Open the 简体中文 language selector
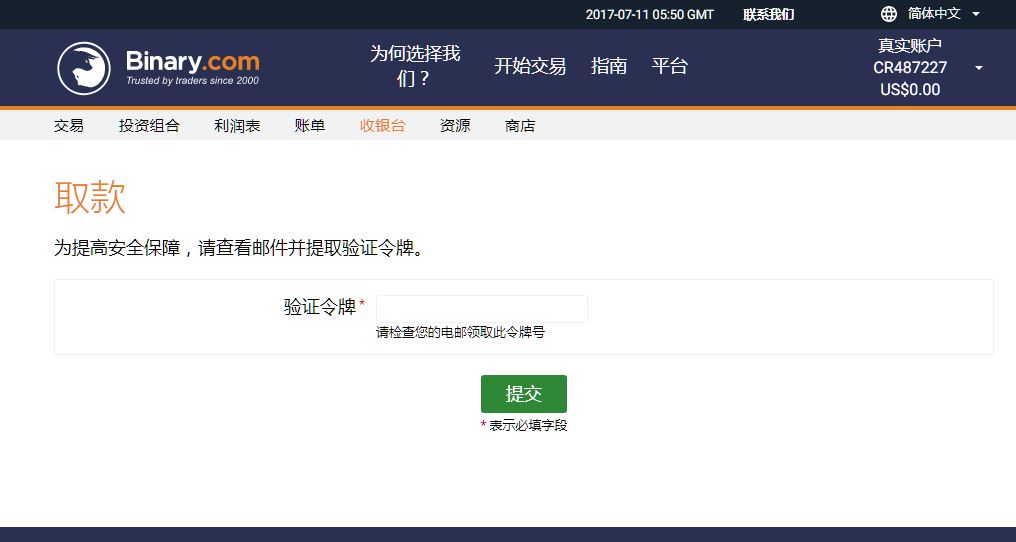This screenshot has width=1016, height=542. coord(934,14)
